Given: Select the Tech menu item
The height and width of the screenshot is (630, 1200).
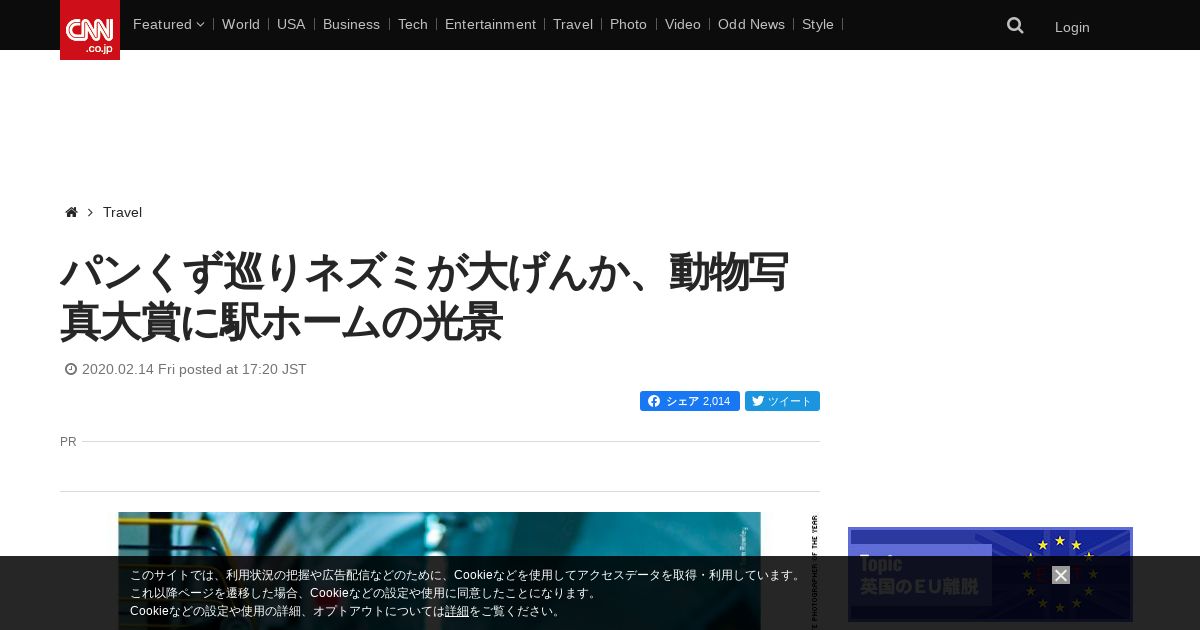Looking at the screenshot, I should (413, 24).
